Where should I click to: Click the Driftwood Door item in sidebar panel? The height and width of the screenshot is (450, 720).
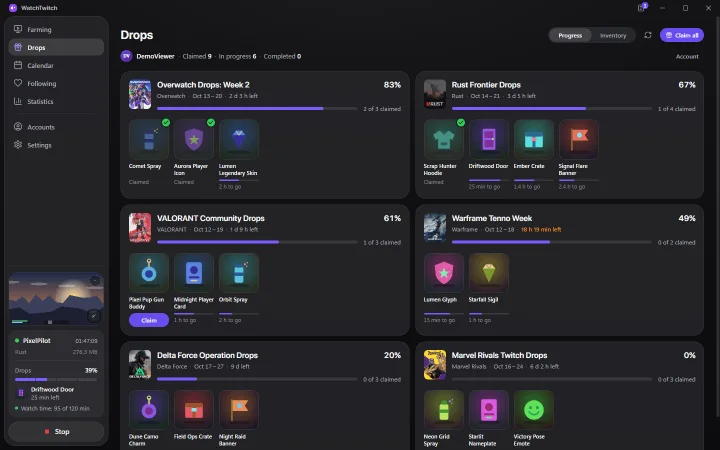coord(56,393)
